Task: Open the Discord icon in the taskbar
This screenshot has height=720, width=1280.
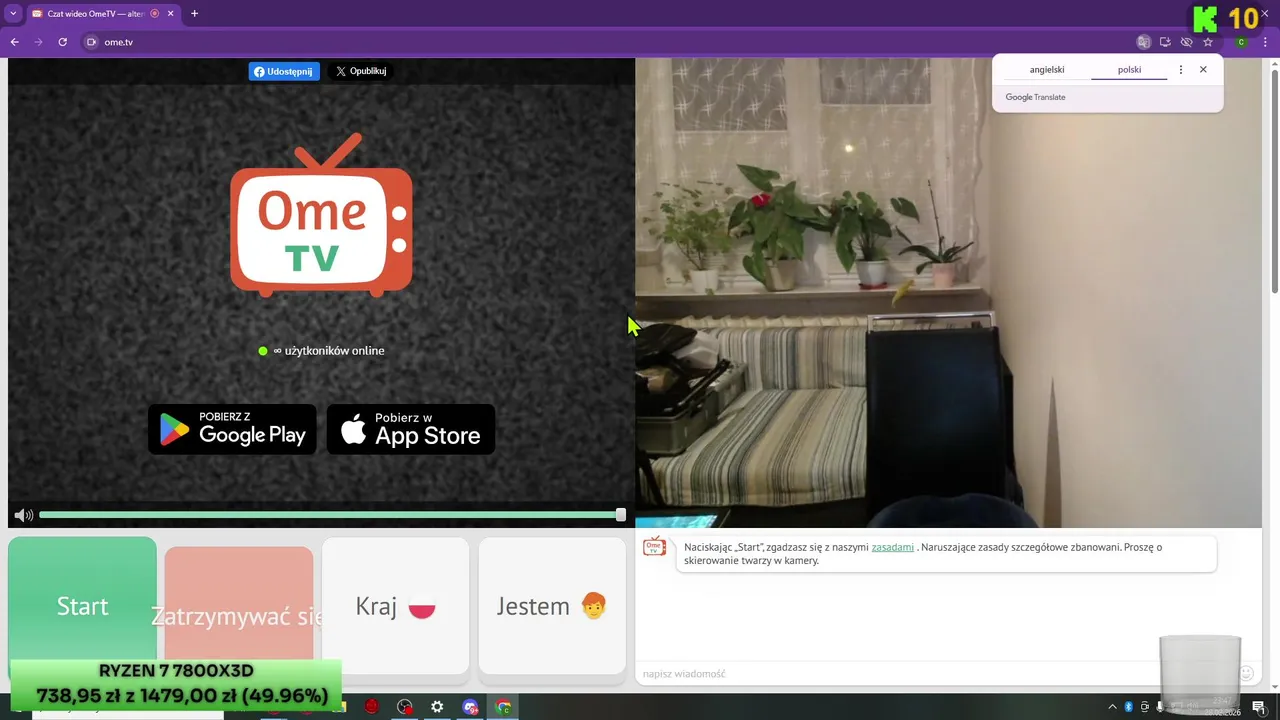Action: (x=470, y=707)
